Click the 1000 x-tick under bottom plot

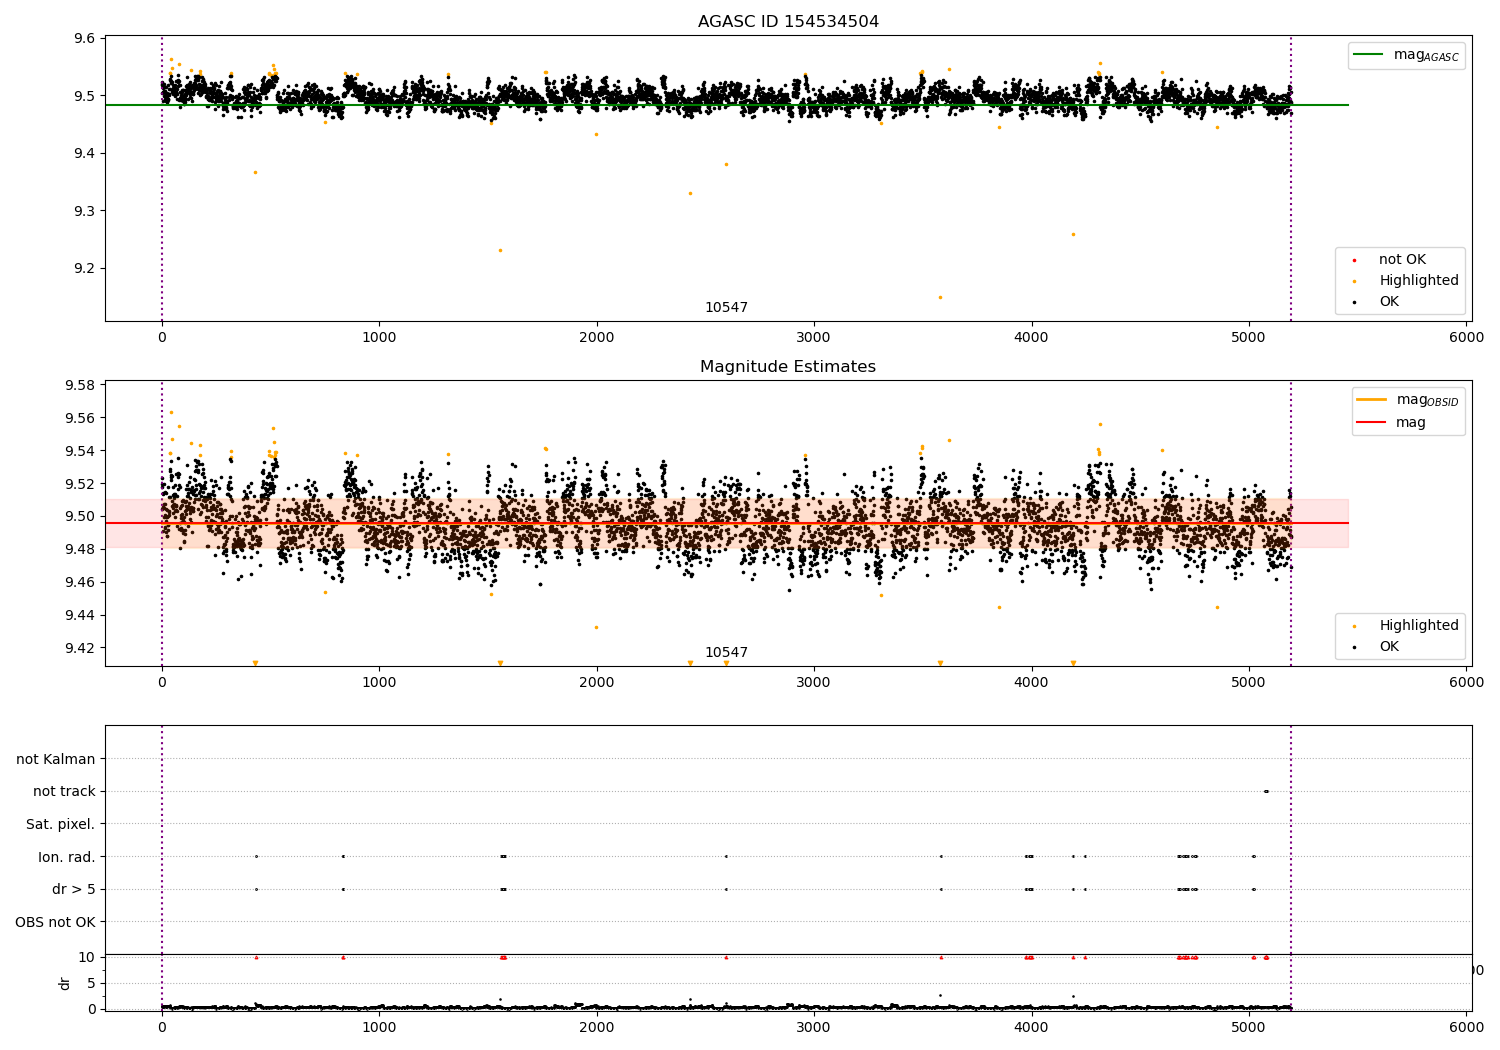pos(379,1026)
